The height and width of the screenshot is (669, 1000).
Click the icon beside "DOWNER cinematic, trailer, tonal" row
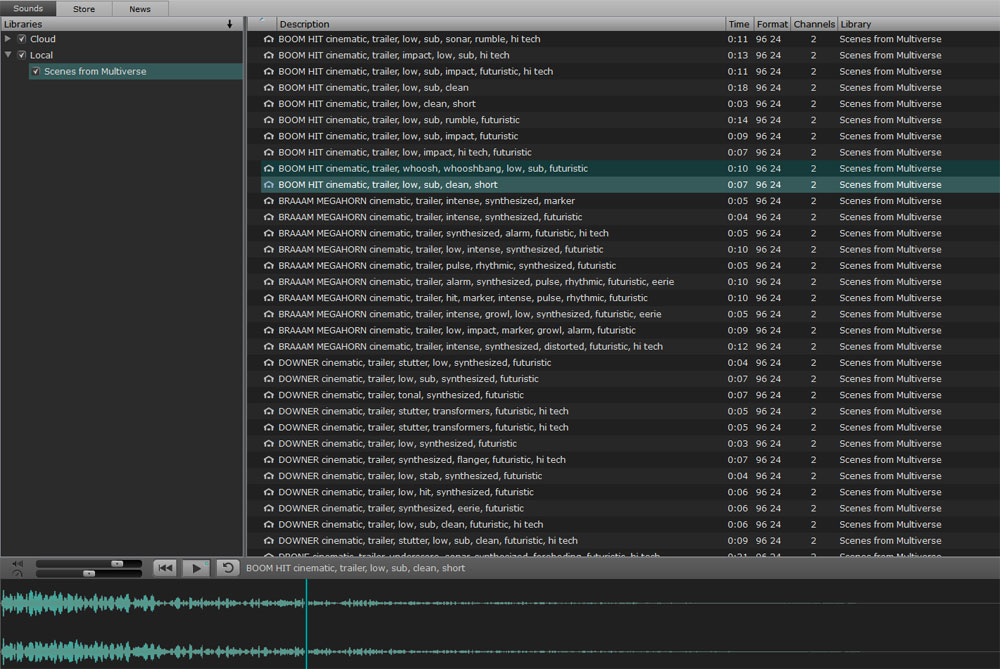point(268,395)
